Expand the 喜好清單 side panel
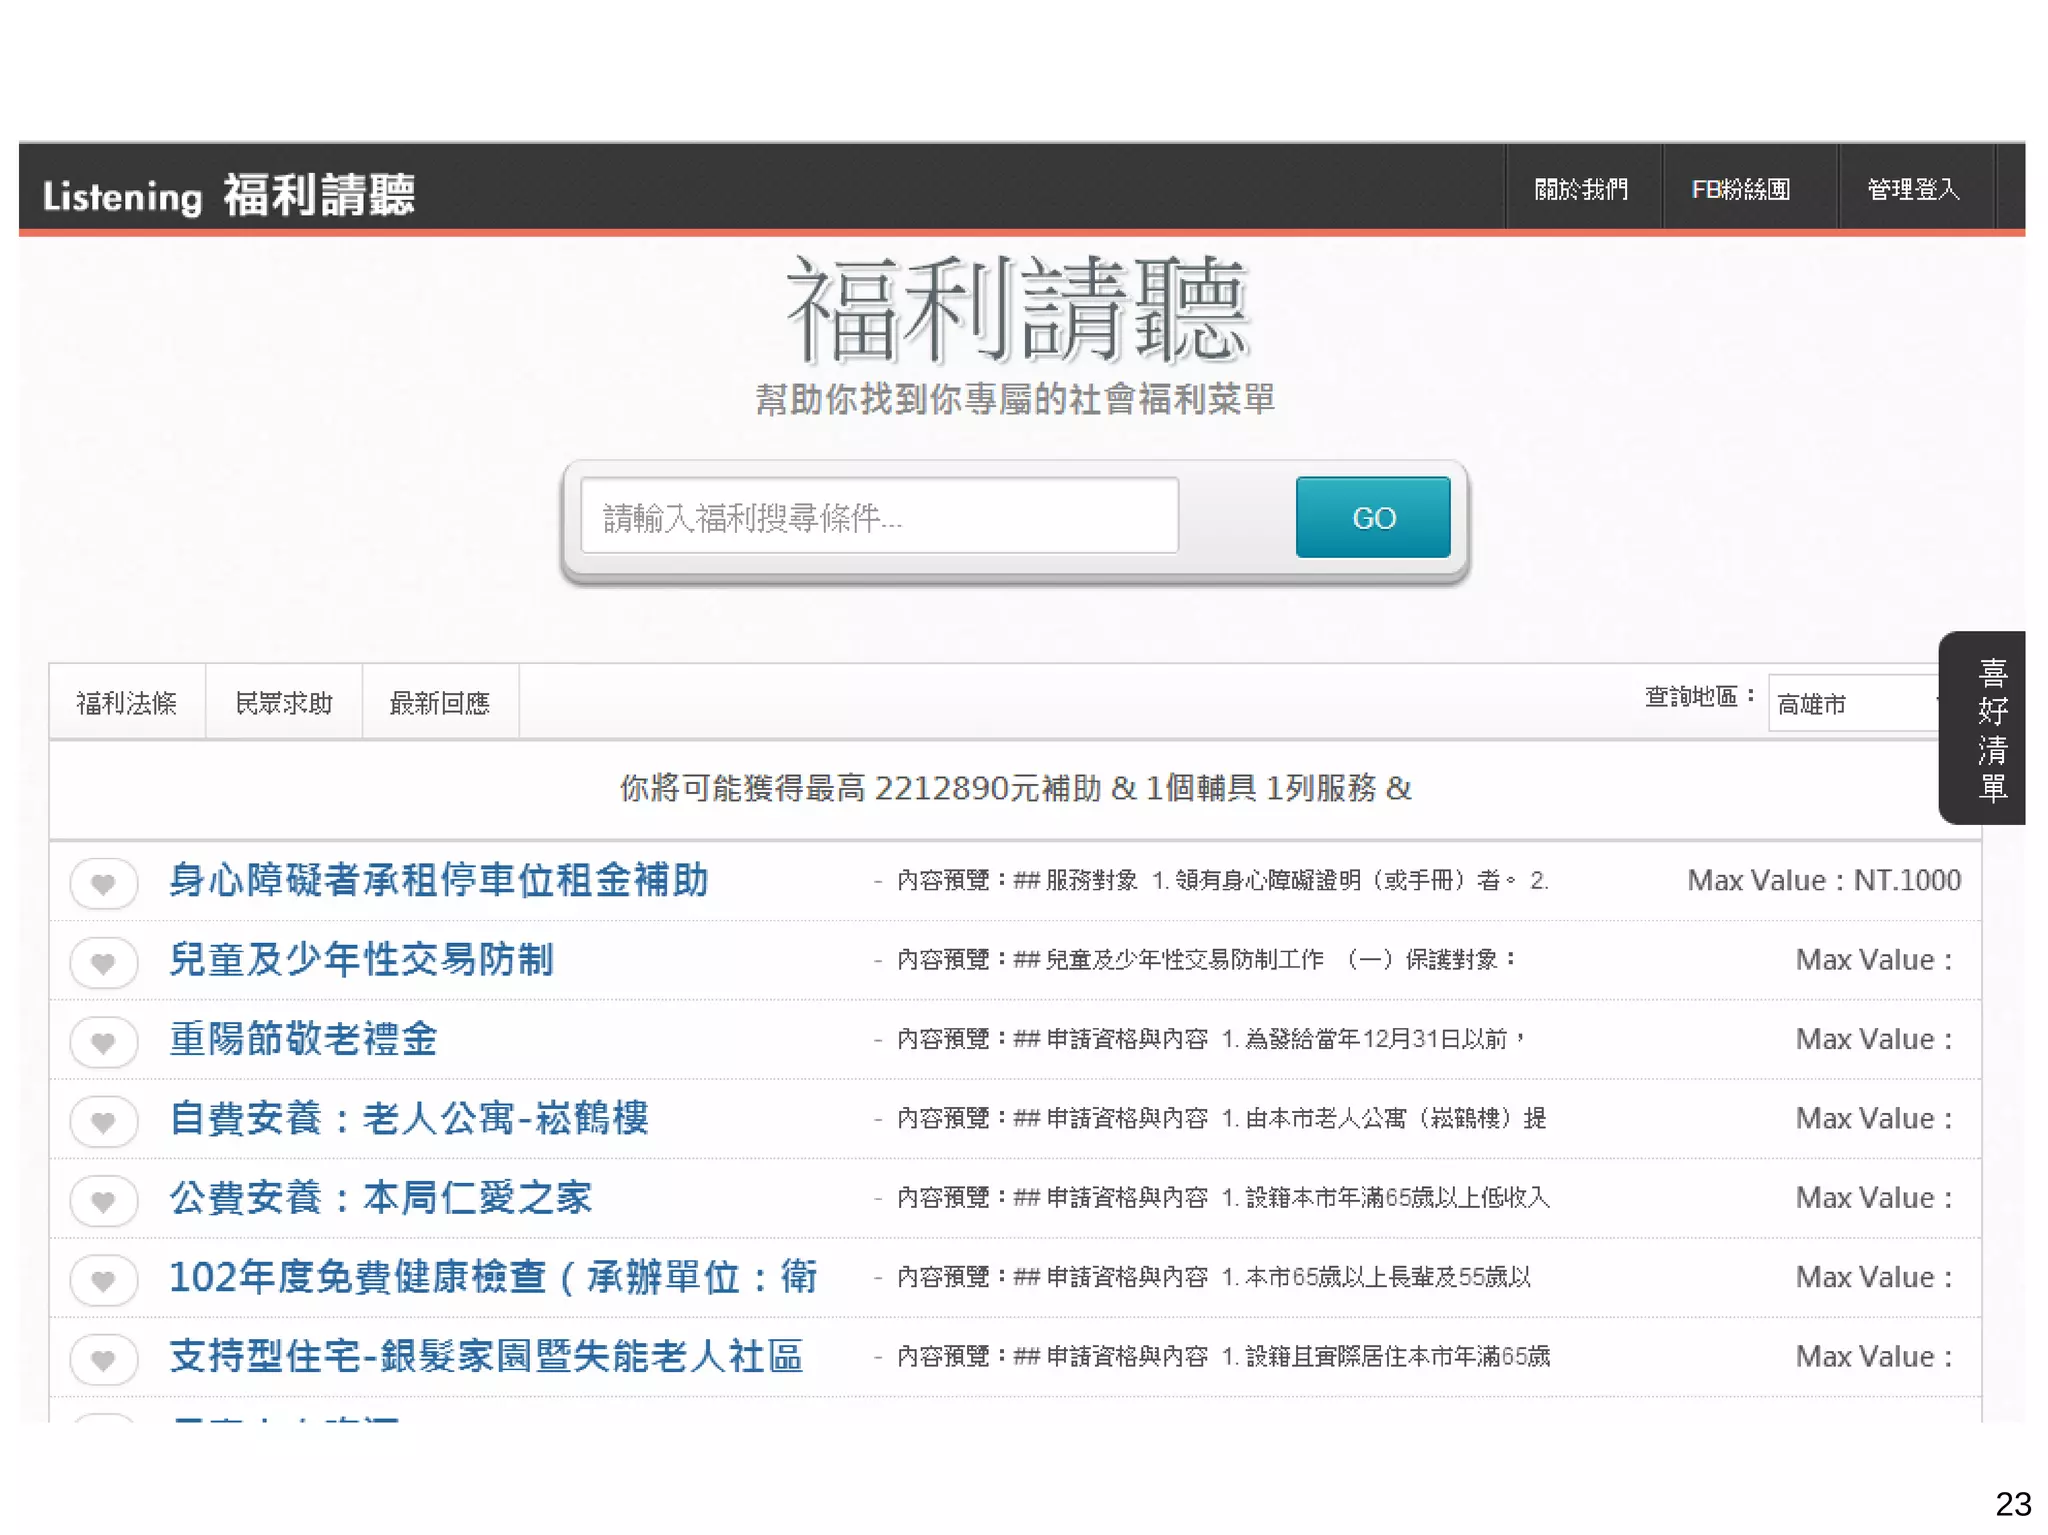 click(x=1990, y=728)
